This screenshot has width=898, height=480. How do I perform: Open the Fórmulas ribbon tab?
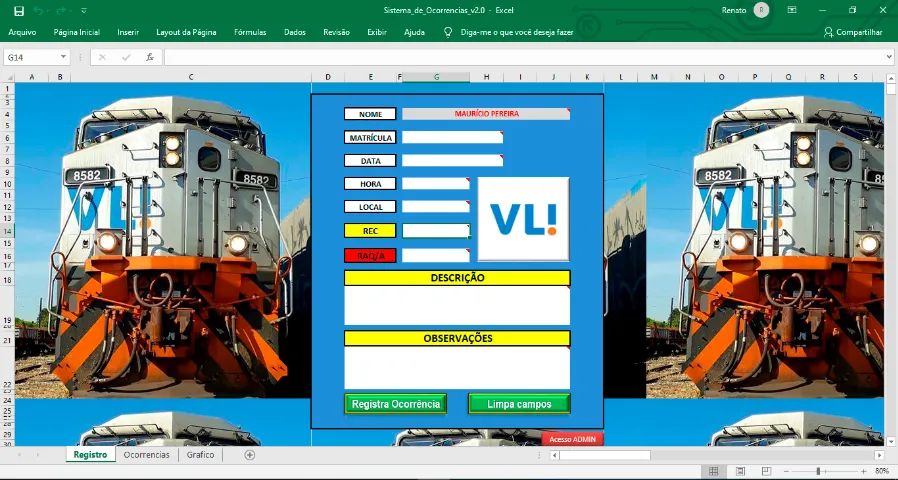pyautogui.click(x=250, y=32)
